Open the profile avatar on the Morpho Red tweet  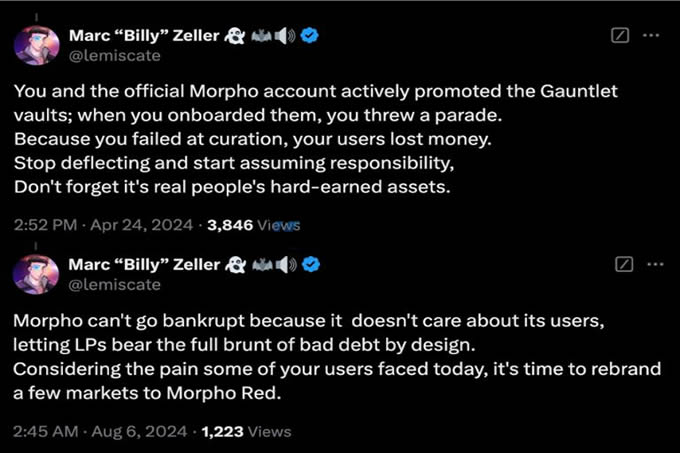(x=35, y=273)
